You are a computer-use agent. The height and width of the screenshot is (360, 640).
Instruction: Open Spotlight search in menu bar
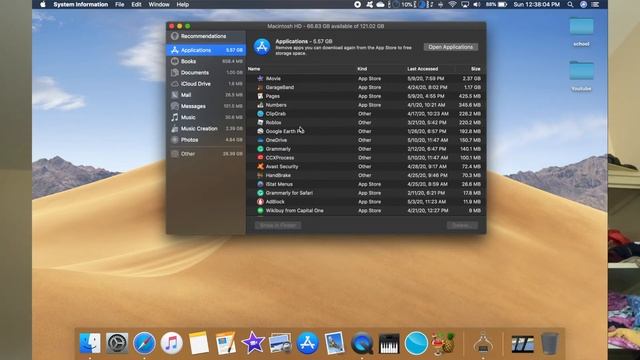pyautogui.click(x=570, y=4)
